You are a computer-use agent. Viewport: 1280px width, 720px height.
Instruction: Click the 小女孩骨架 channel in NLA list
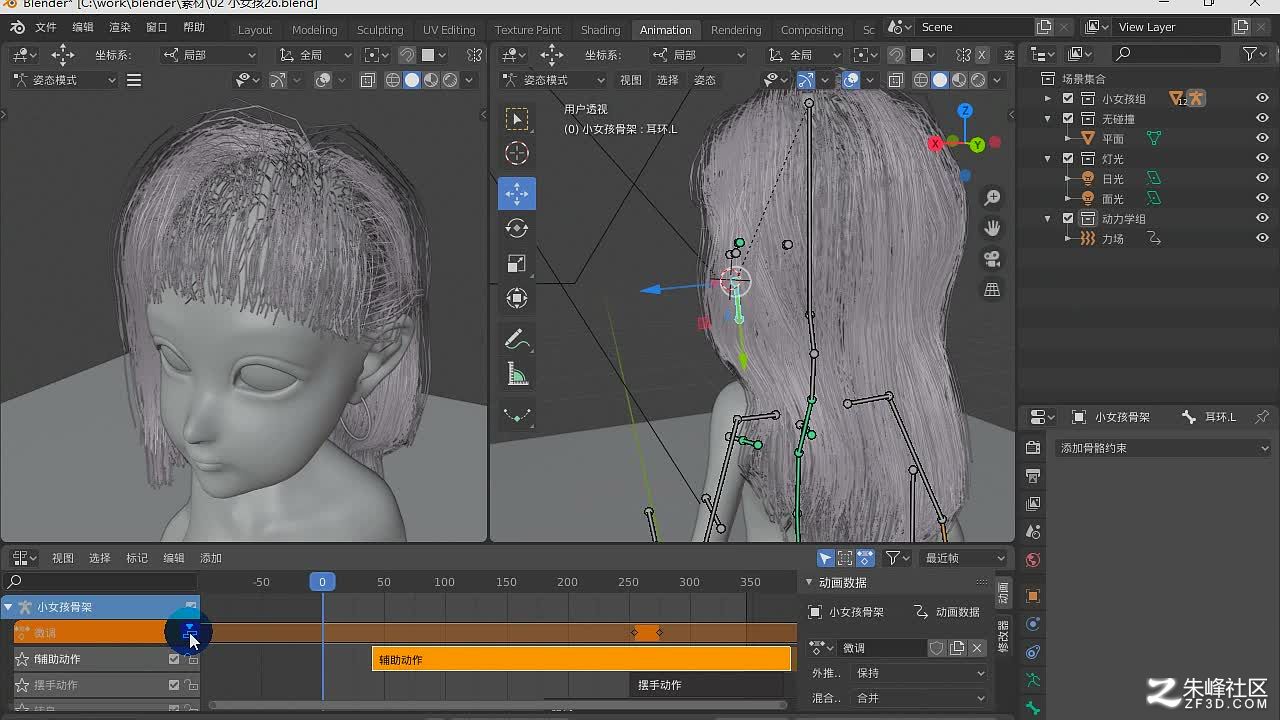100,607
